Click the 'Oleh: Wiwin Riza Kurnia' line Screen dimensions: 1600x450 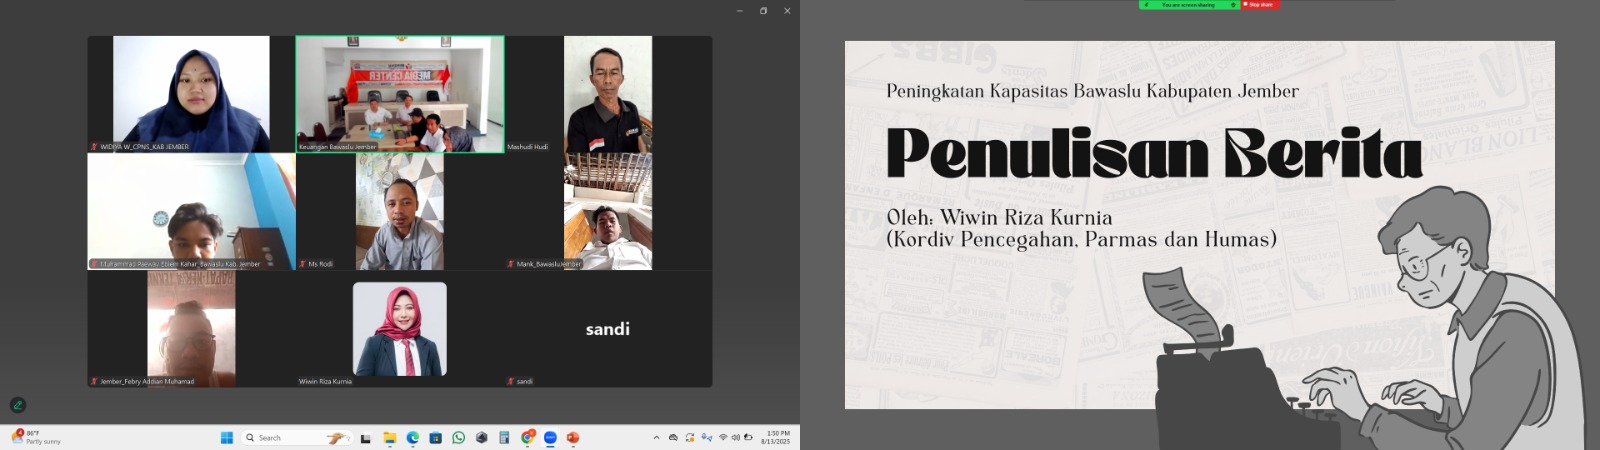pos(999,217)
